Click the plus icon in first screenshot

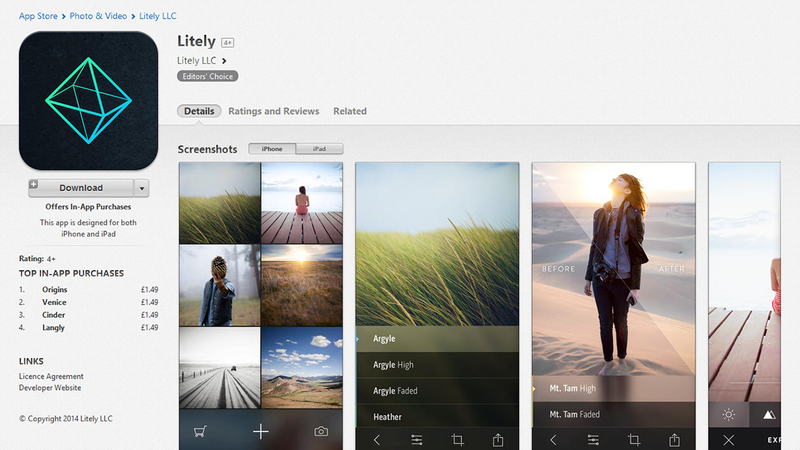[261, 432]
